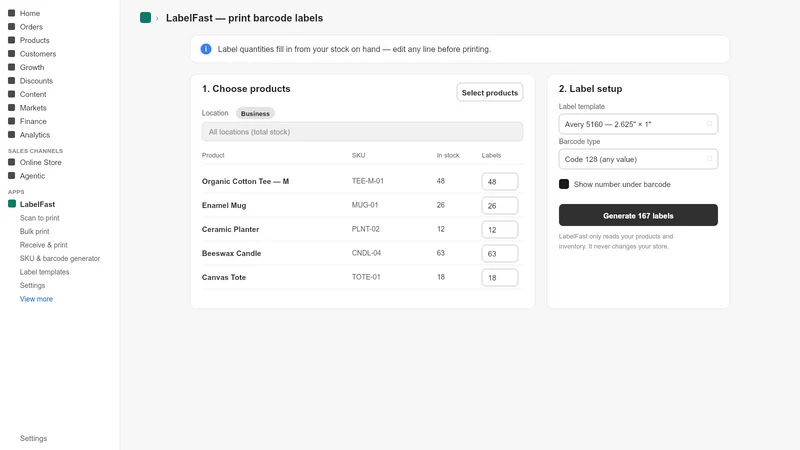Open Analytics in the sidebar
Screen dimensions: 800x450
(x=35, y=135)
